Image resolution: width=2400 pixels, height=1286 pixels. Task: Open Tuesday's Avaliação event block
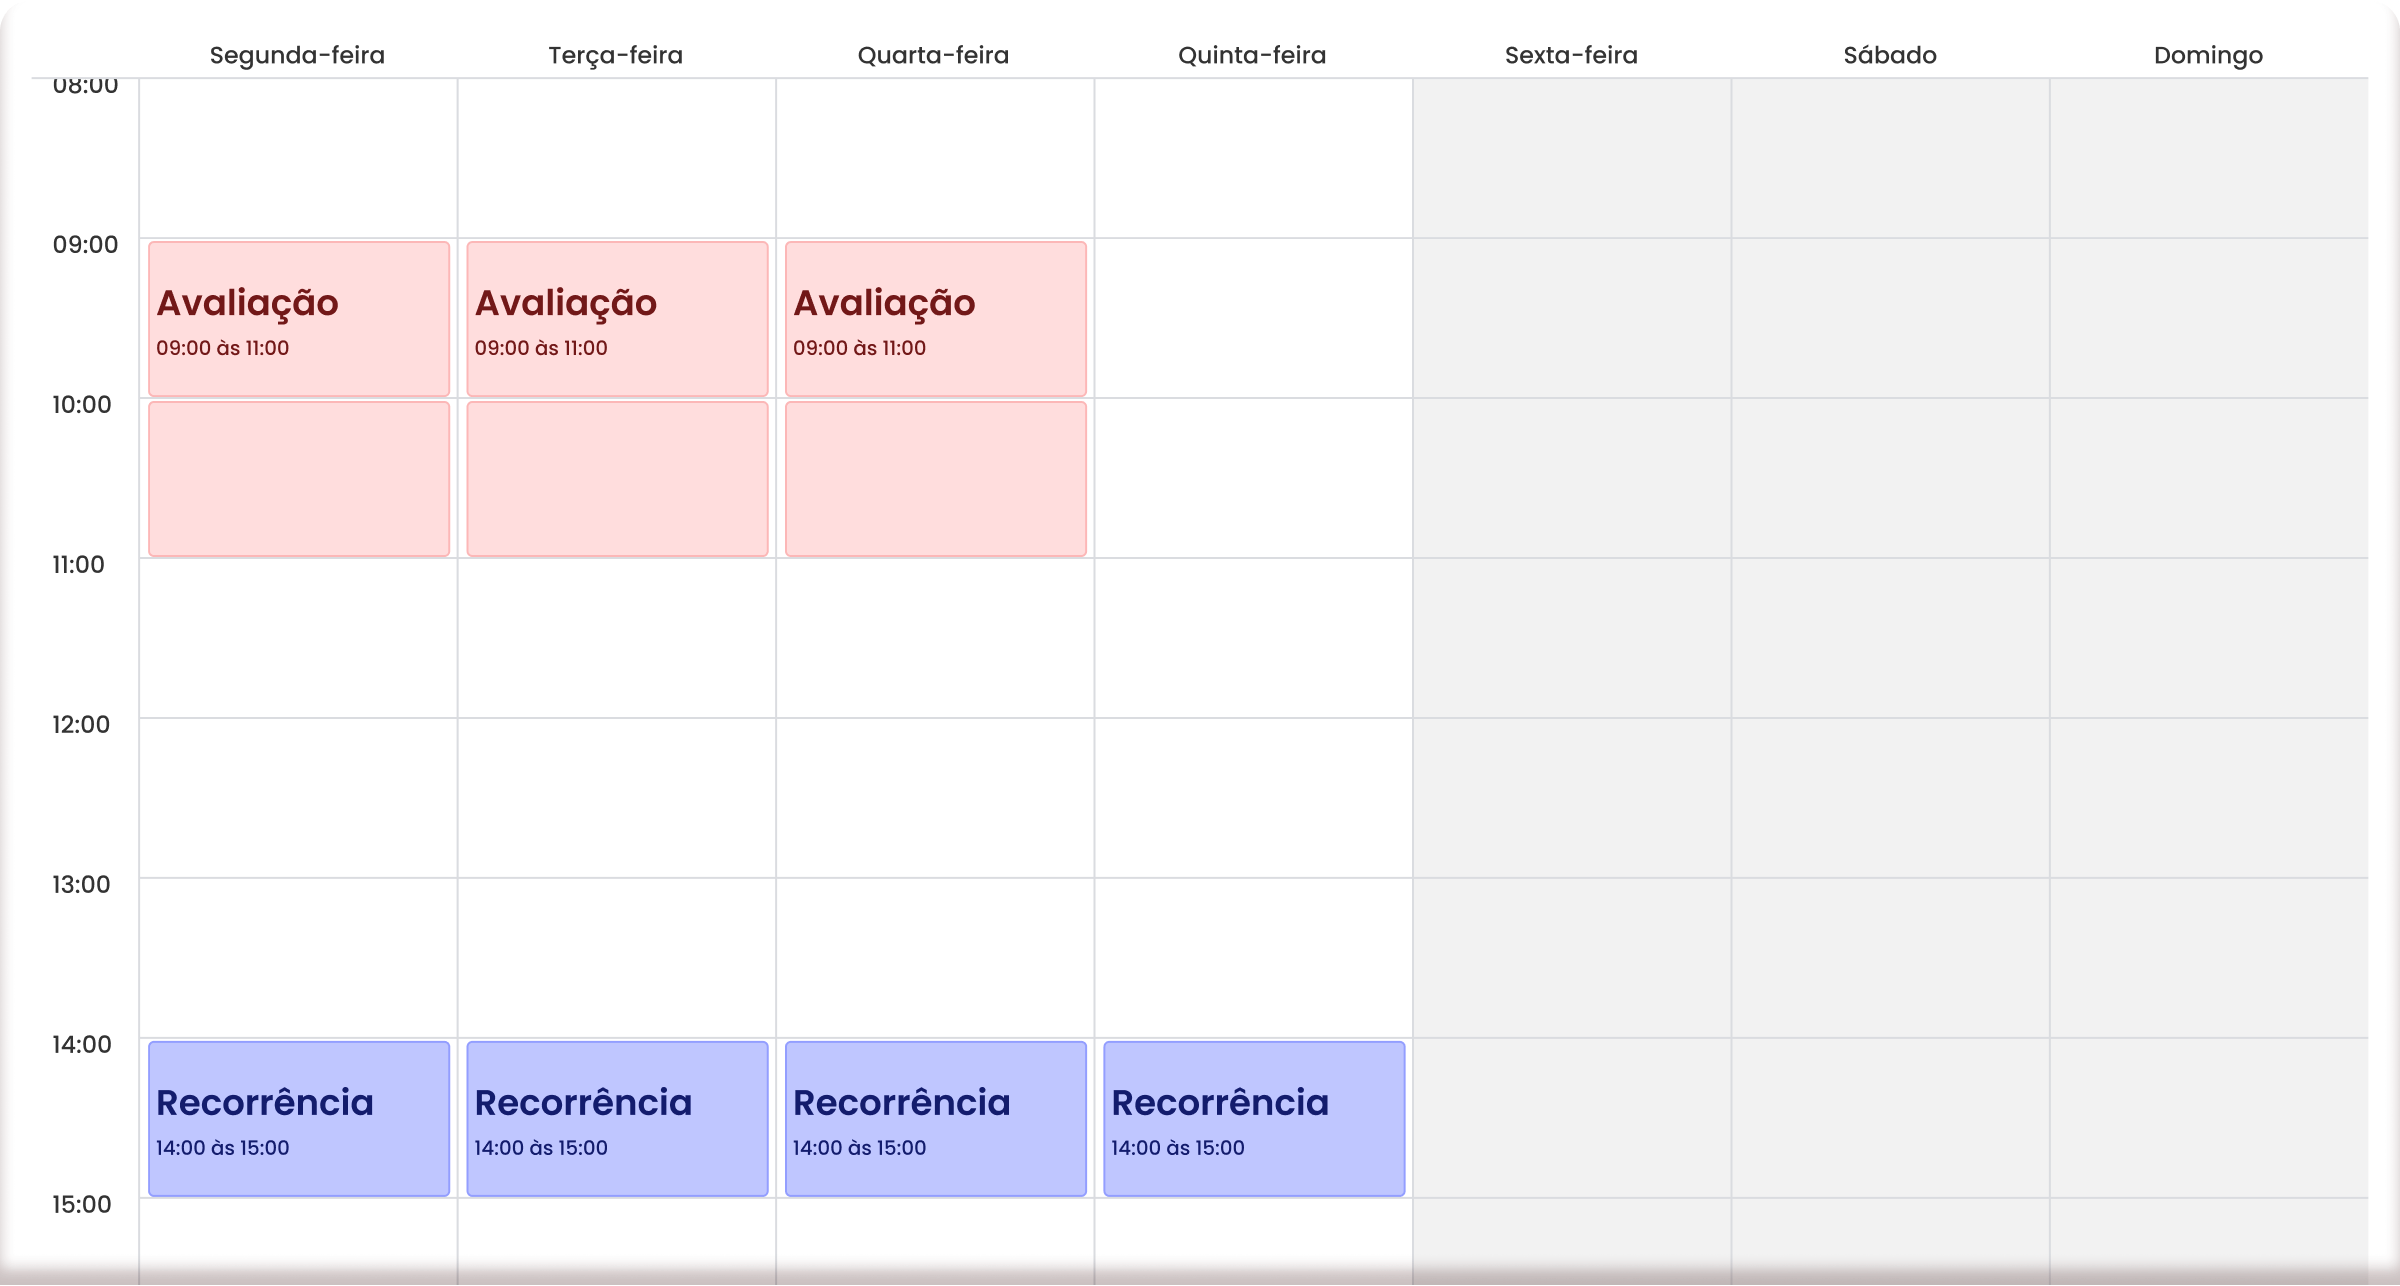617,319
